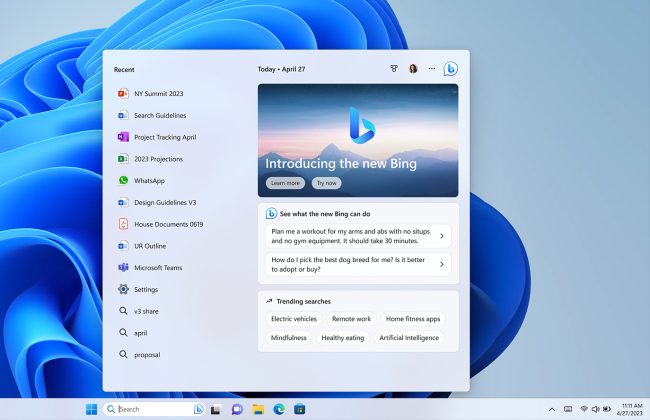Open the Settings gear icon
Image resolution: width=650 pixels, height=420 pixels.
tap(123, 289)
